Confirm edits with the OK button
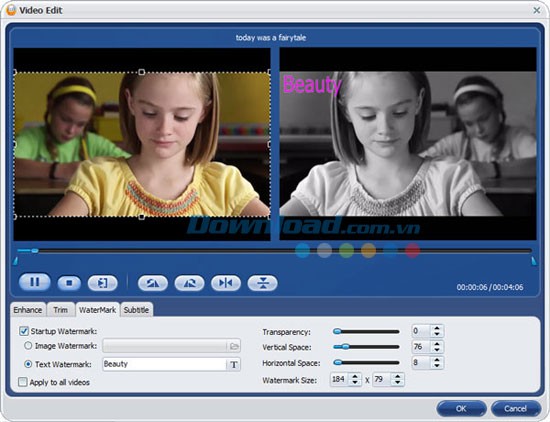Screen dimensions: 550x422 pyautogui.click(x=461, y=409)
